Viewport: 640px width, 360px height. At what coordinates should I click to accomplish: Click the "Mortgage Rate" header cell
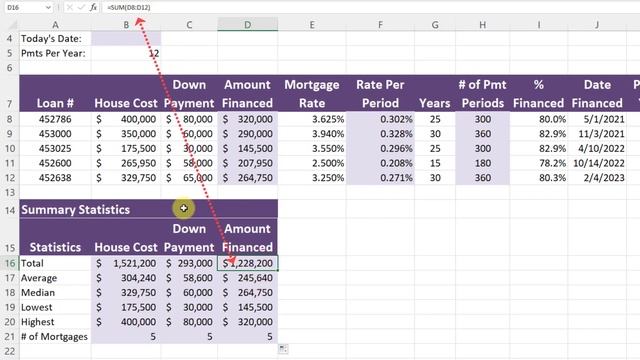(312, 93)
